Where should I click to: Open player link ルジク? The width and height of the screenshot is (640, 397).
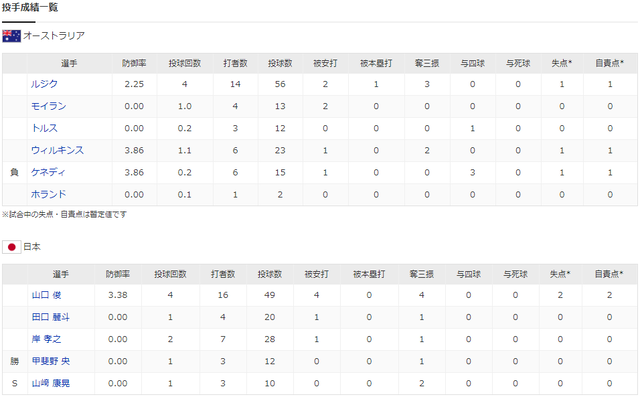coord(44,84)
